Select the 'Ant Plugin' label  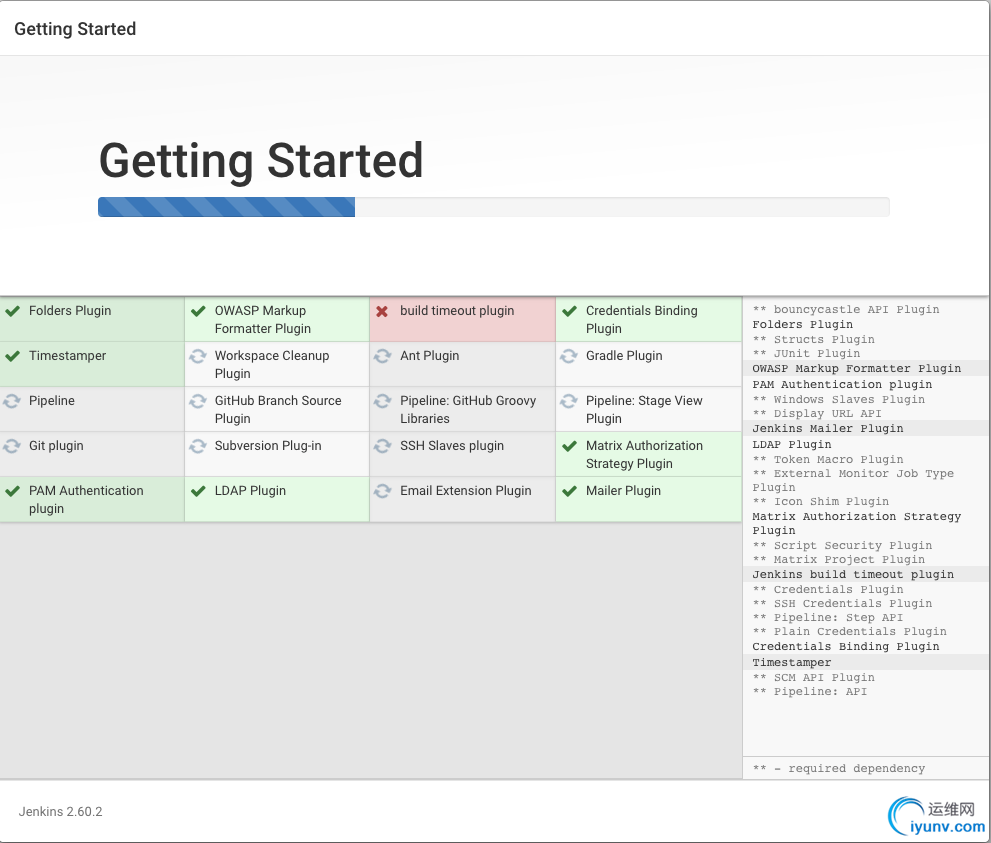pyautogui.click(x=430, y=356)
